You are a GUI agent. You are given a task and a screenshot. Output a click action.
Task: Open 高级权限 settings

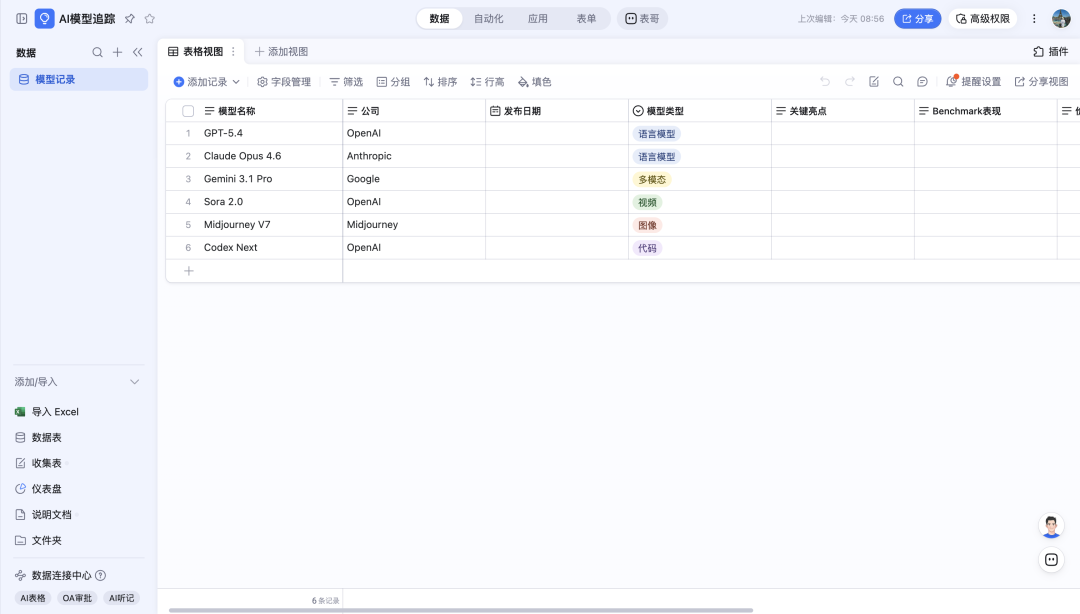pos(983,19)
